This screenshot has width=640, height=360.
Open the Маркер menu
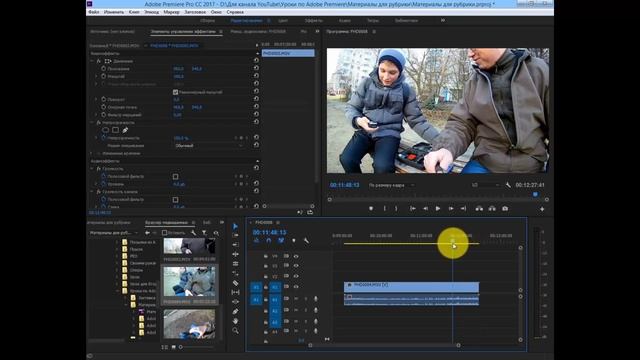coord(171,12)
